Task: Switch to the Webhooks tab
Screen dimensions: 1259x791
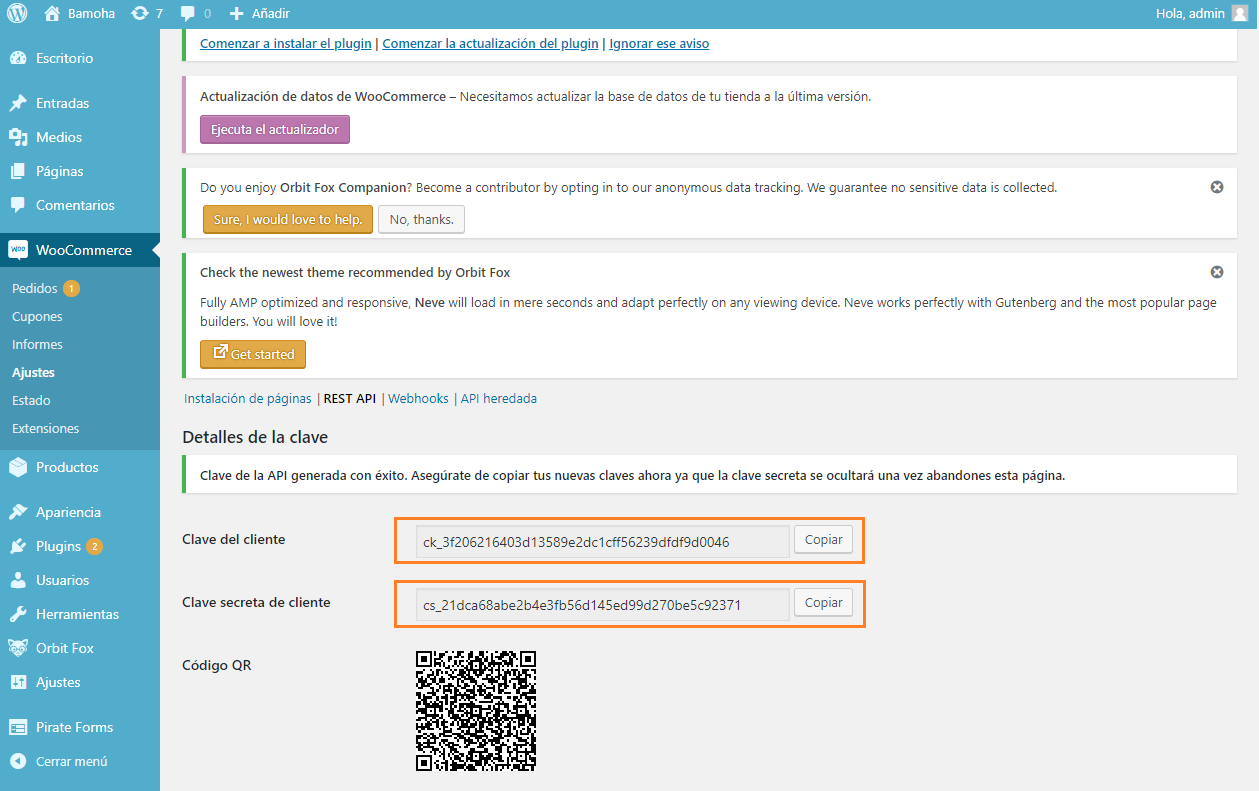Action: (x=418, y=398)
